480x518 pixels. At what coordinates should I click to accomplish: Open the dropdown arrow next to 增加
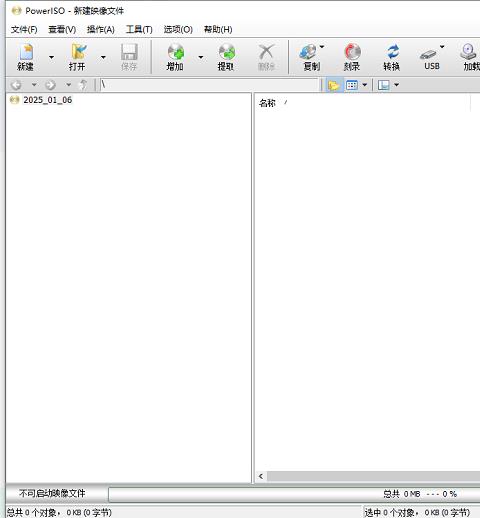(x=201, y=57)
